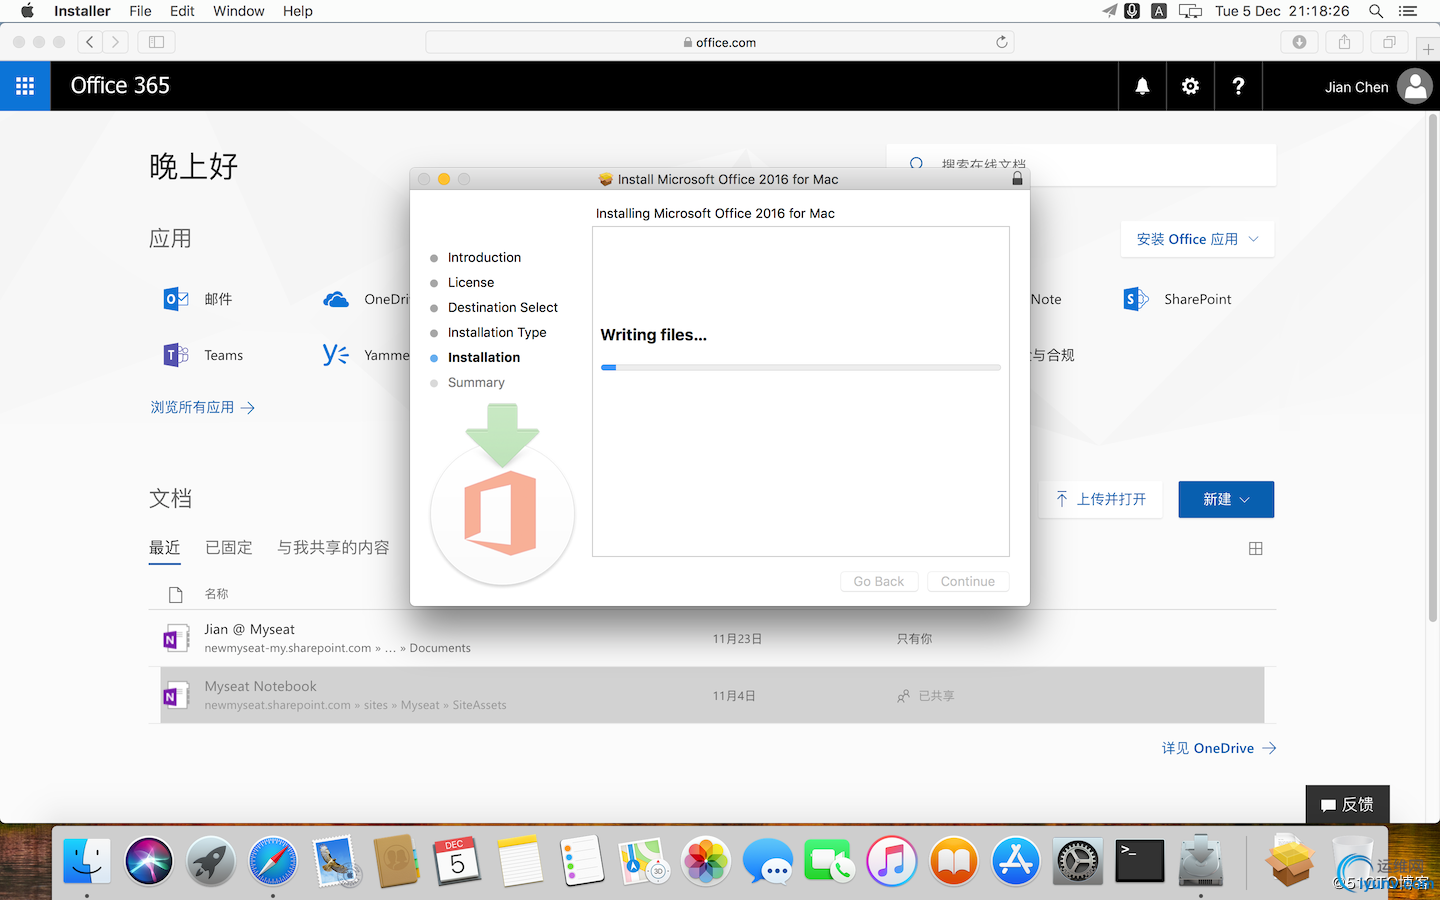Click the Safari share button

(x=1344, y=42)
